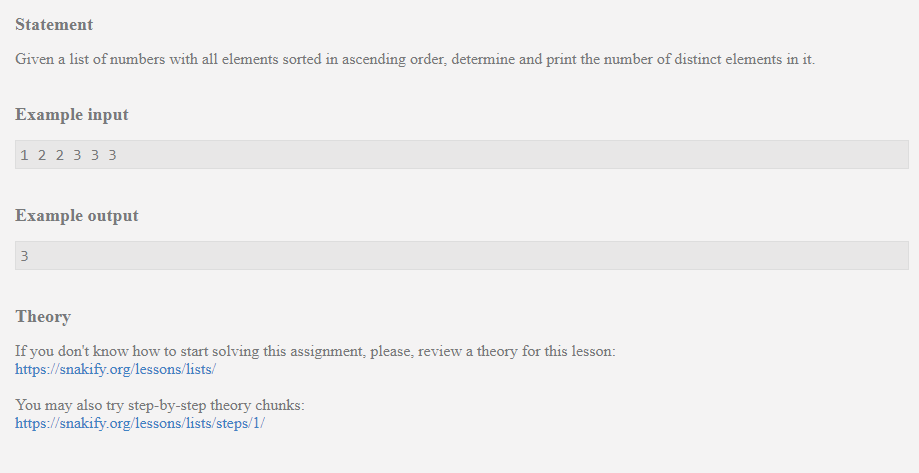Click the Example output heading
Viewport: 919px width, 473px height.
pyautogui.click(x=77, y=216)
